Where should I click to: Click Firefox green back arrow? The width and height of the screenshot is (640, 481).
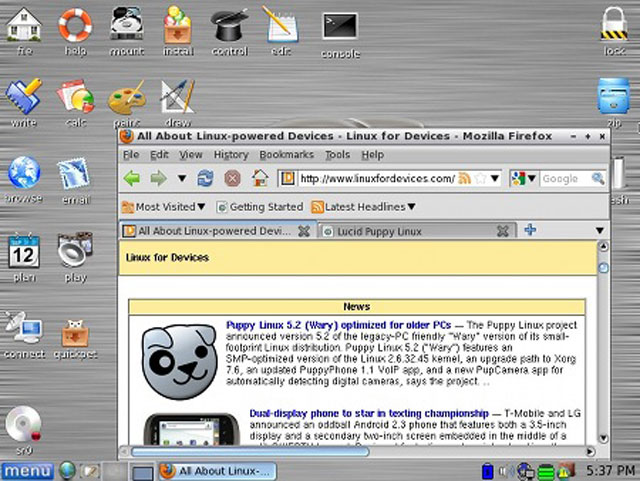point(132,178)
